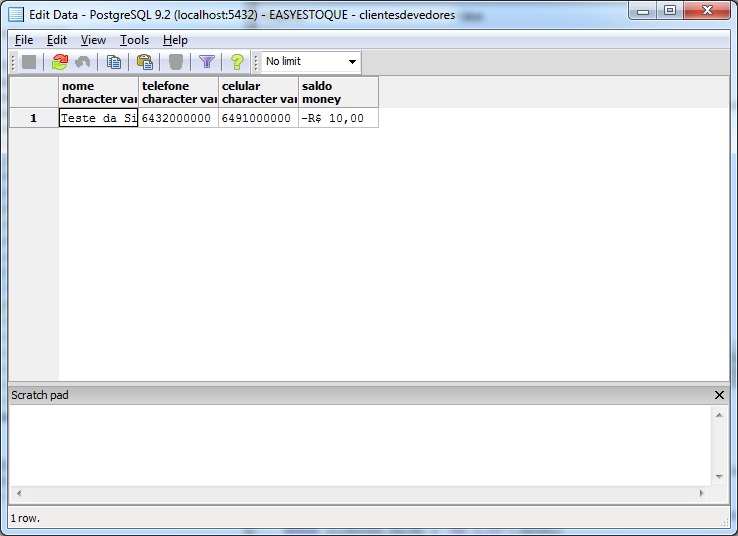738x536 pixels.
Task: Open the Tools menu
Action: pos(134,40)
